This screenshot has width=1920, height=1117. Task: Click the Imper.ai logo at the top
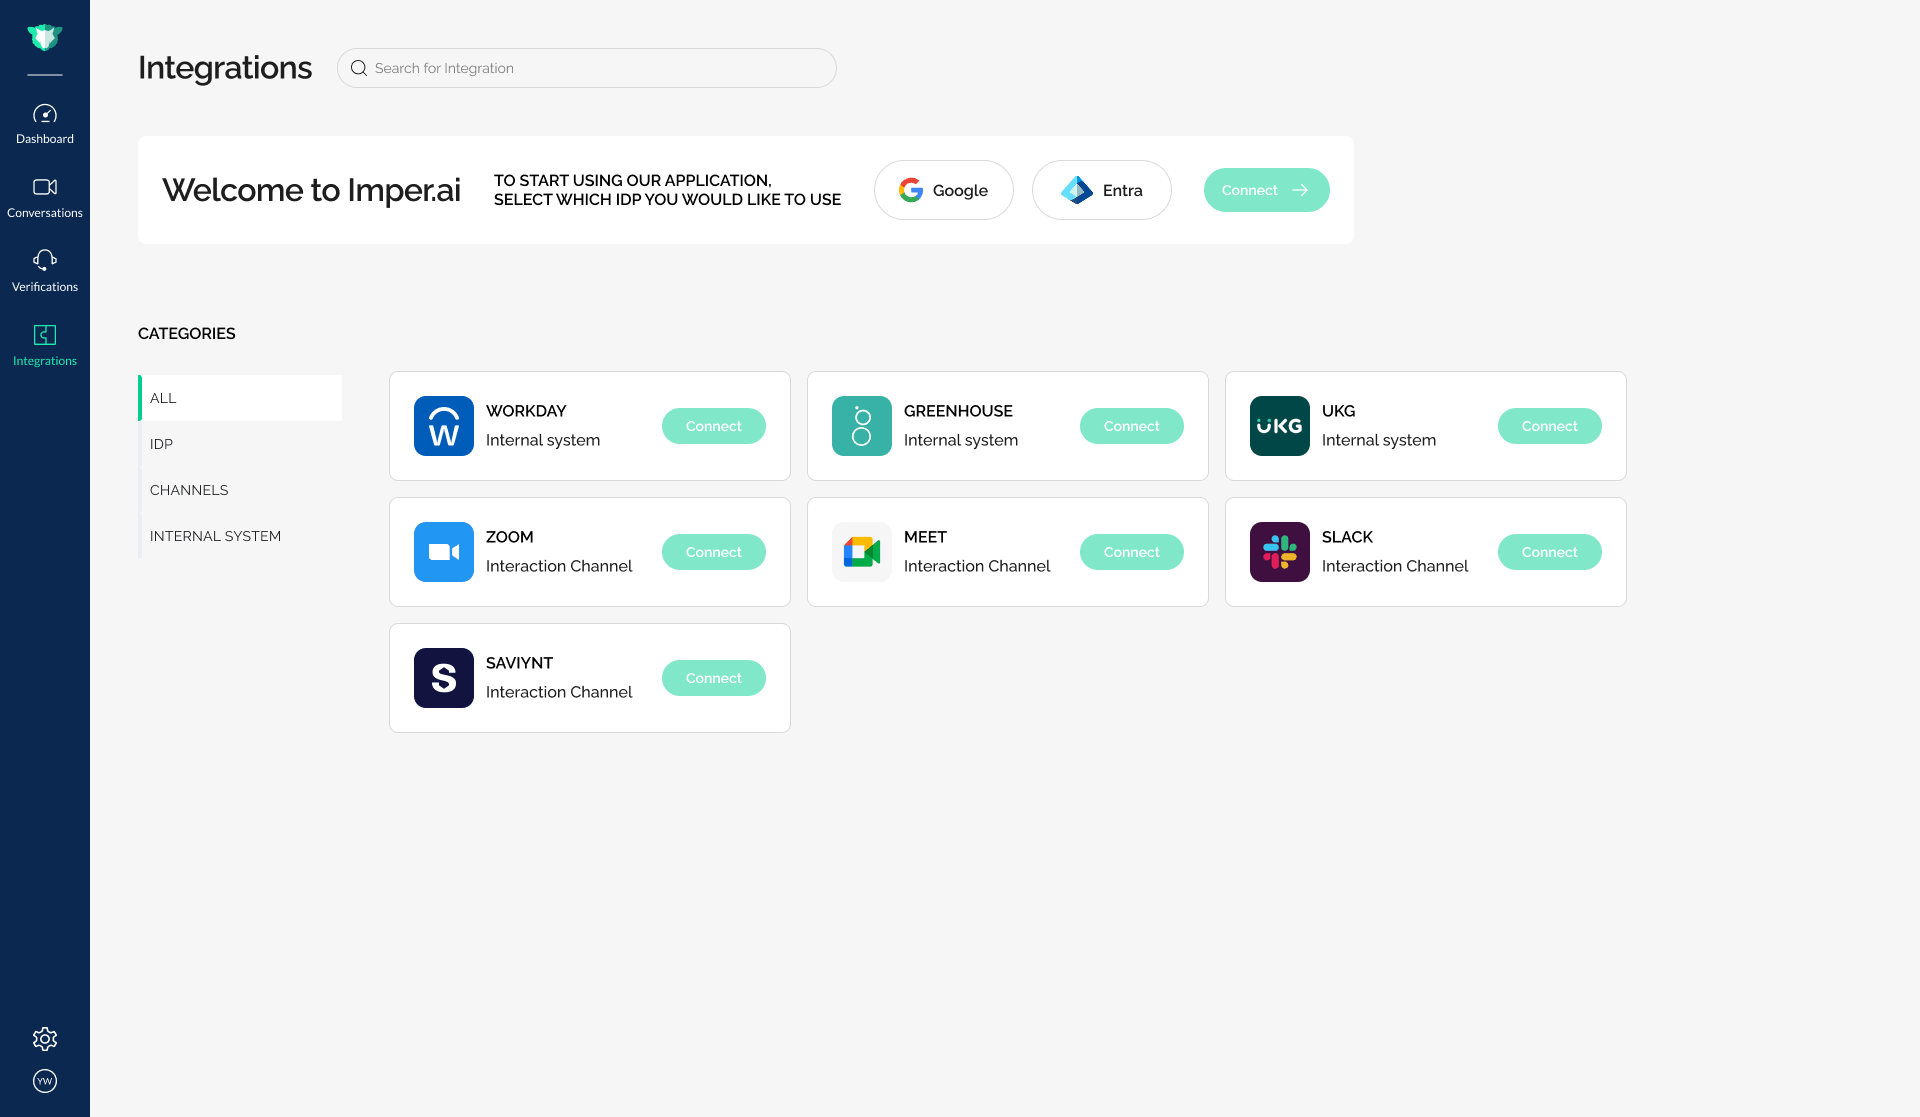(45, 36)
